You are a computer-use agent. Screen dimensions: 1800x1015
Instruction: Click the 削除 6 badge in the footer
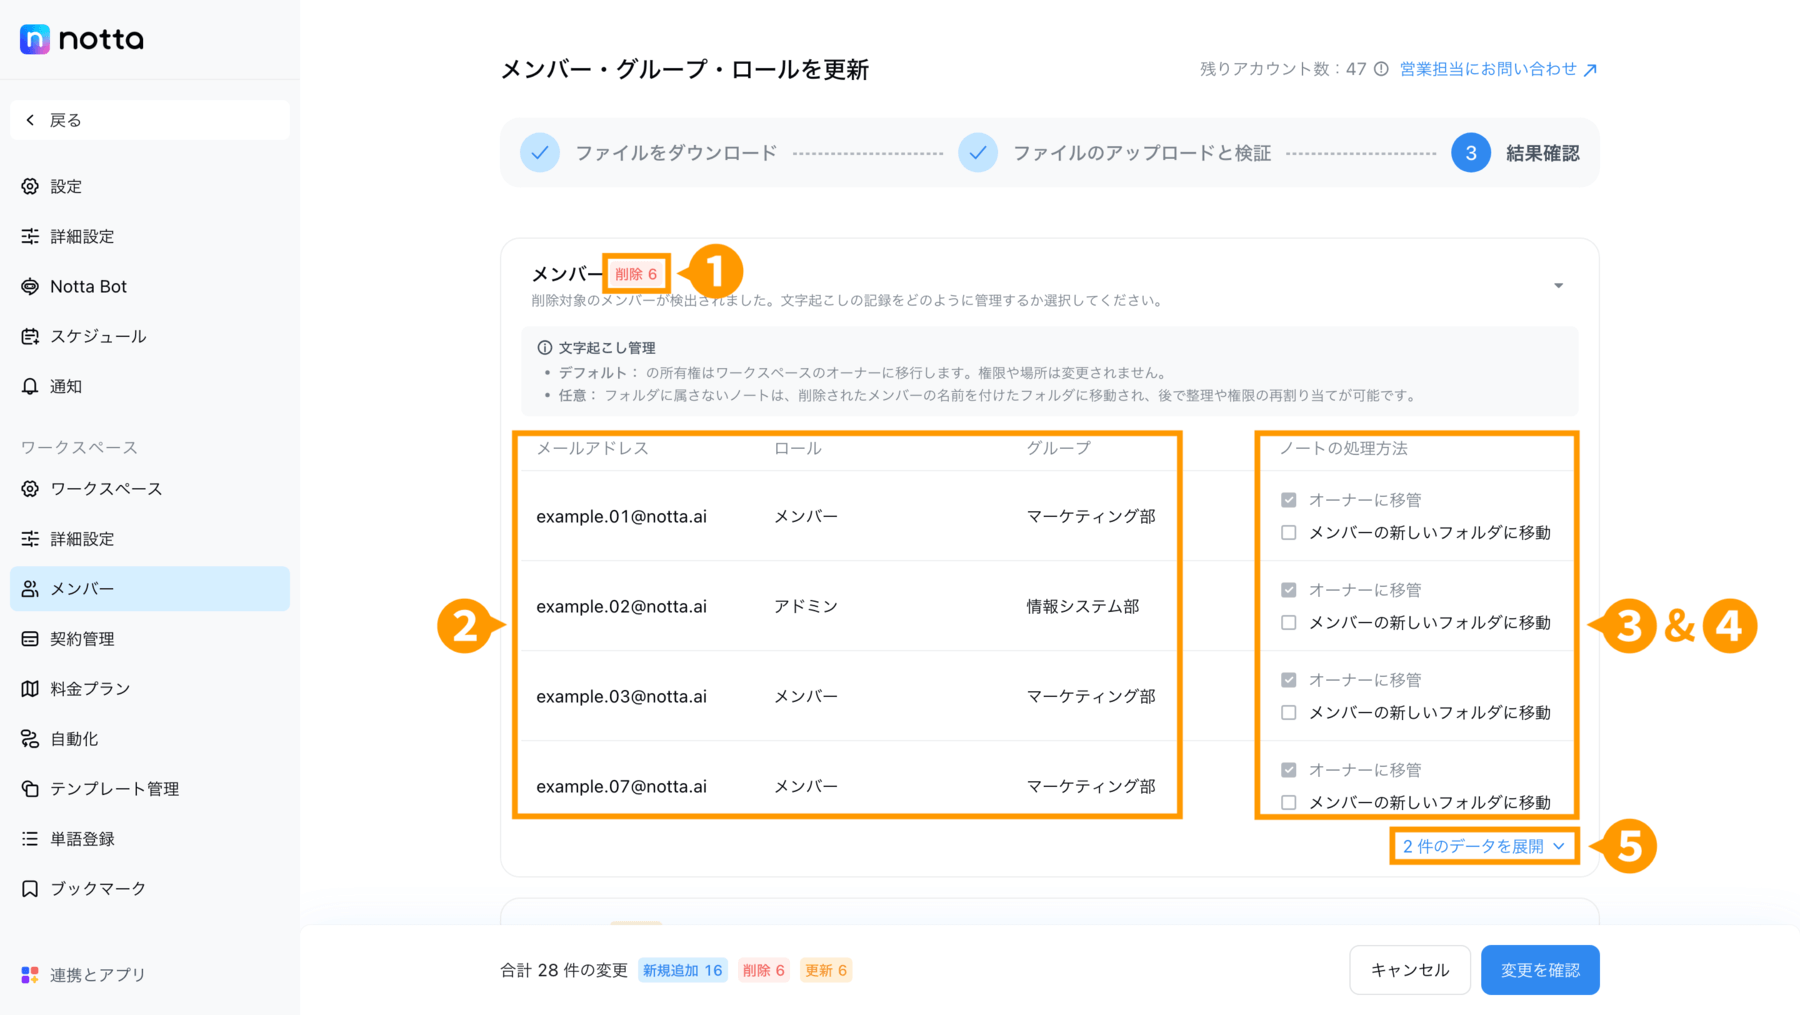[764, 970]
